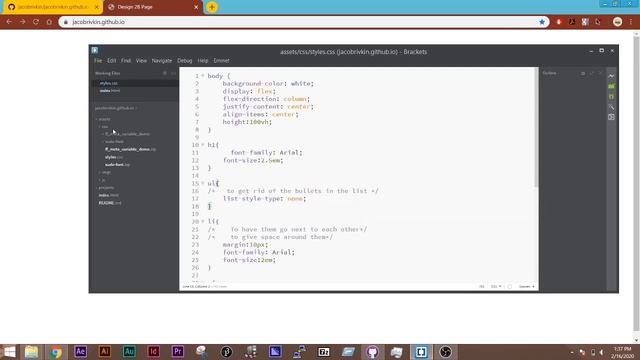Click the Brackets app logo in the title bar

pos(95,50)
